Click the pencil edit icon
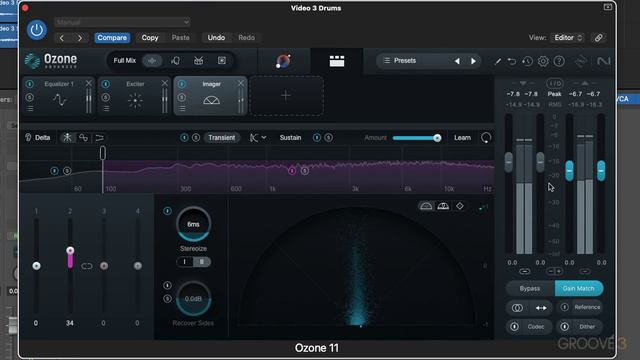Image resolution: width=640 pixels, height=360 pixels. tap(497, 61)
